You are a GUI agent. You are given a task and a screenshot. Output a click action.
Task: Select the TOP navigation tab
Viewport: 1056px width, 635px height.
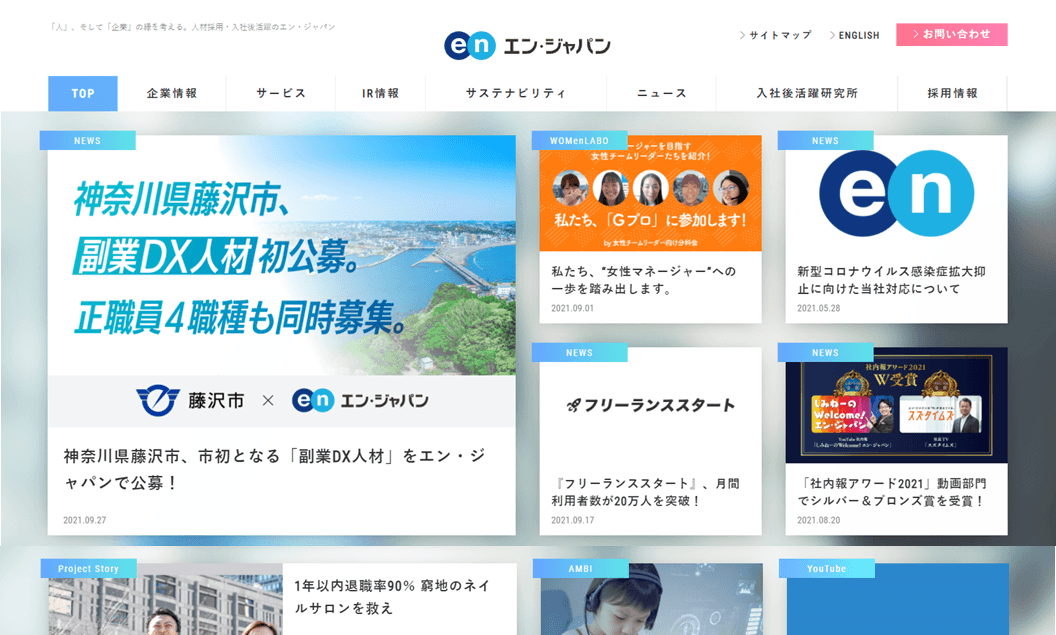click(82, 93)
